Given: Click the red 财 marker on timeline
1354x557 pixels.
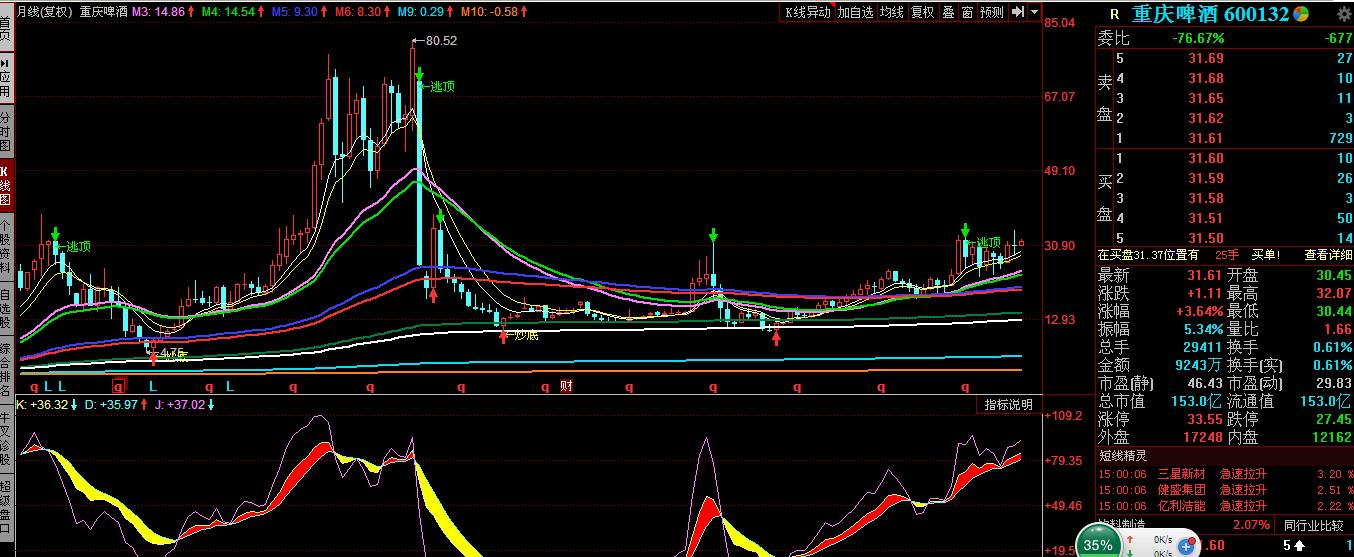Looking at the screenshot, I should tap(566, 386).
